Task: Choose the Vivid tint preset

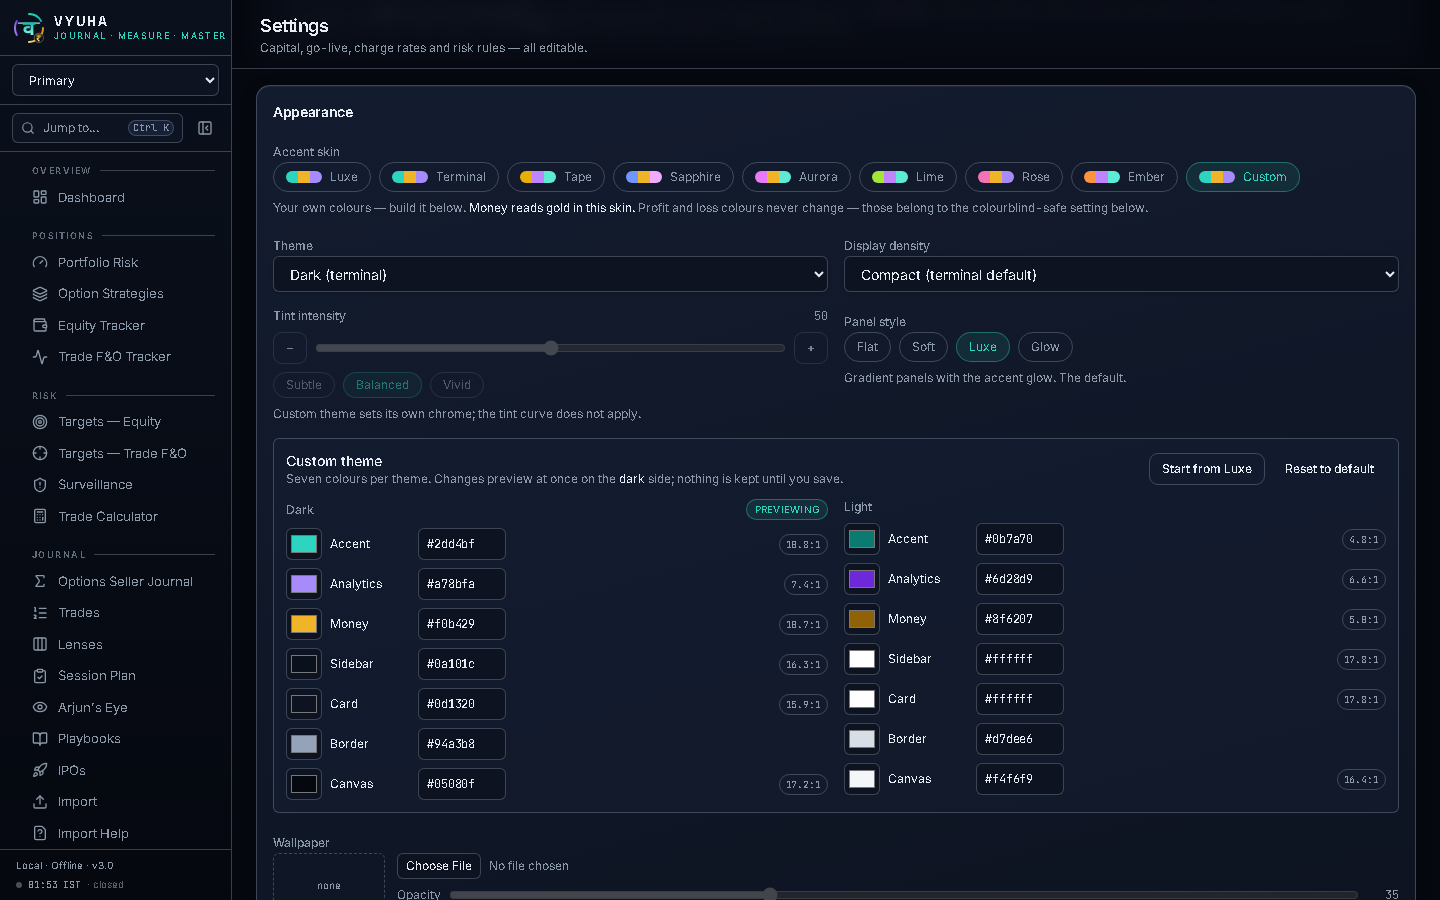Action: (x=457, y=385)
